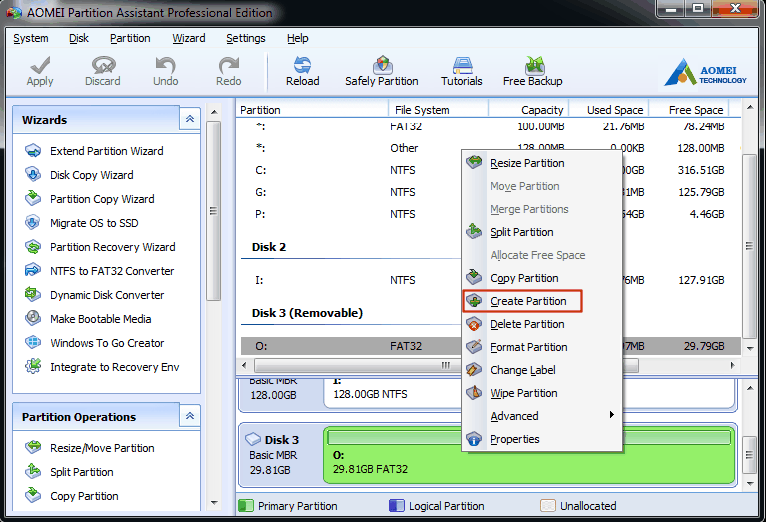Screen dimensions: 766x522
Task: Click Split Partition in Partition Operations panel
Action: pos(82,472)
